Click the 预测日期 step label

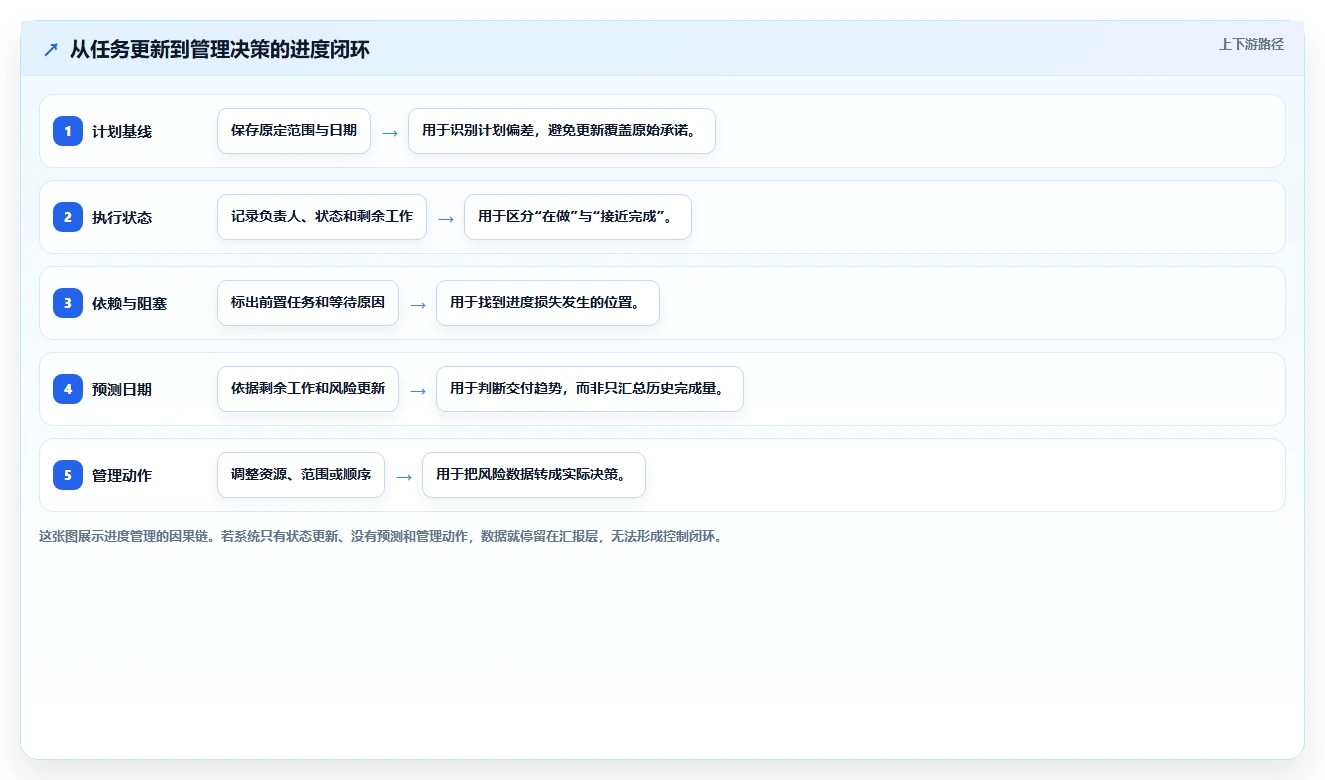122,390
